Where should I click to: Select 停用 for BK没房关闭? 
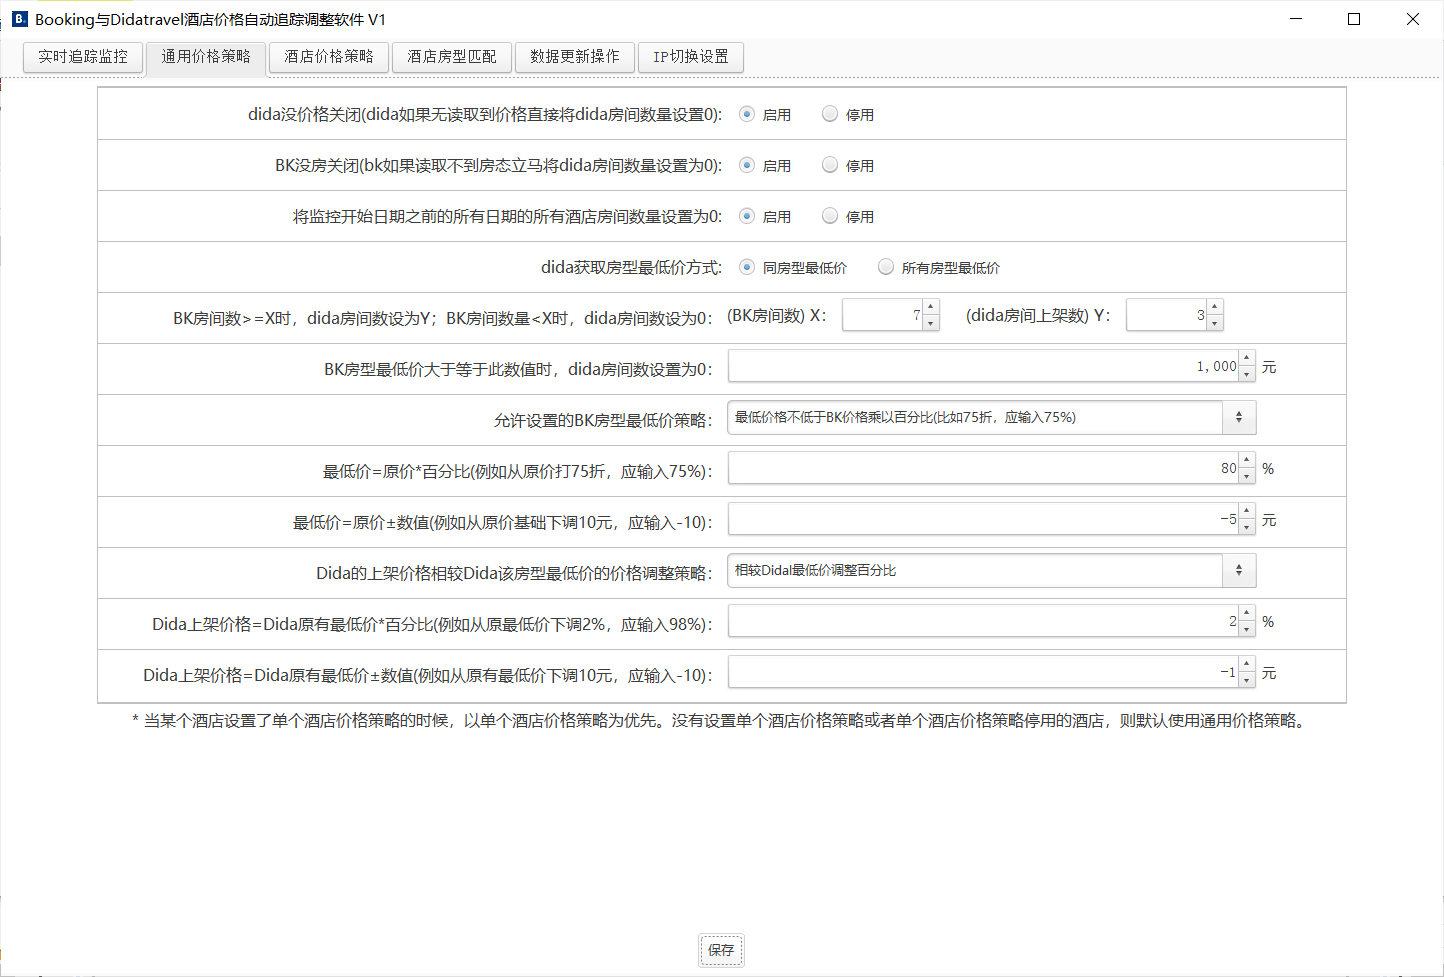(x=830, y=165)
